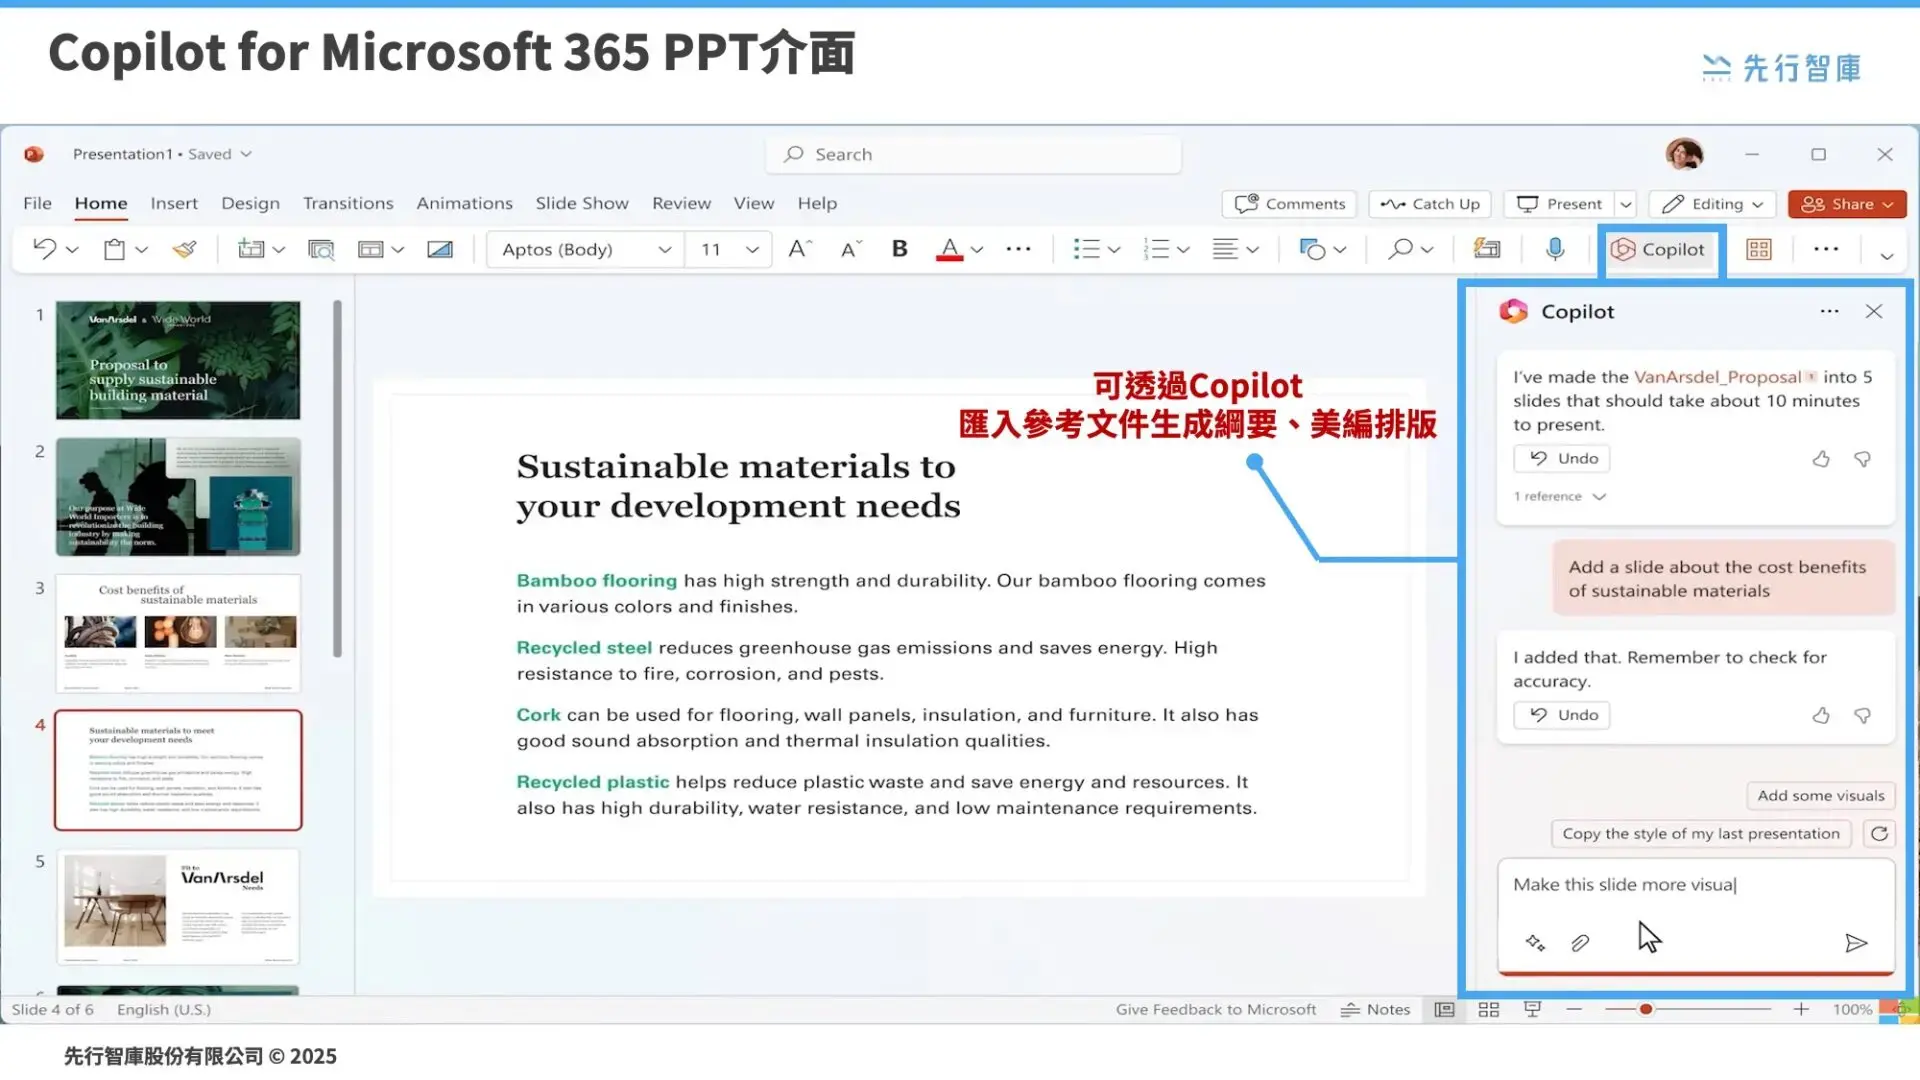
Task: Close the Copilot pane
Action: click(1874, 311)
